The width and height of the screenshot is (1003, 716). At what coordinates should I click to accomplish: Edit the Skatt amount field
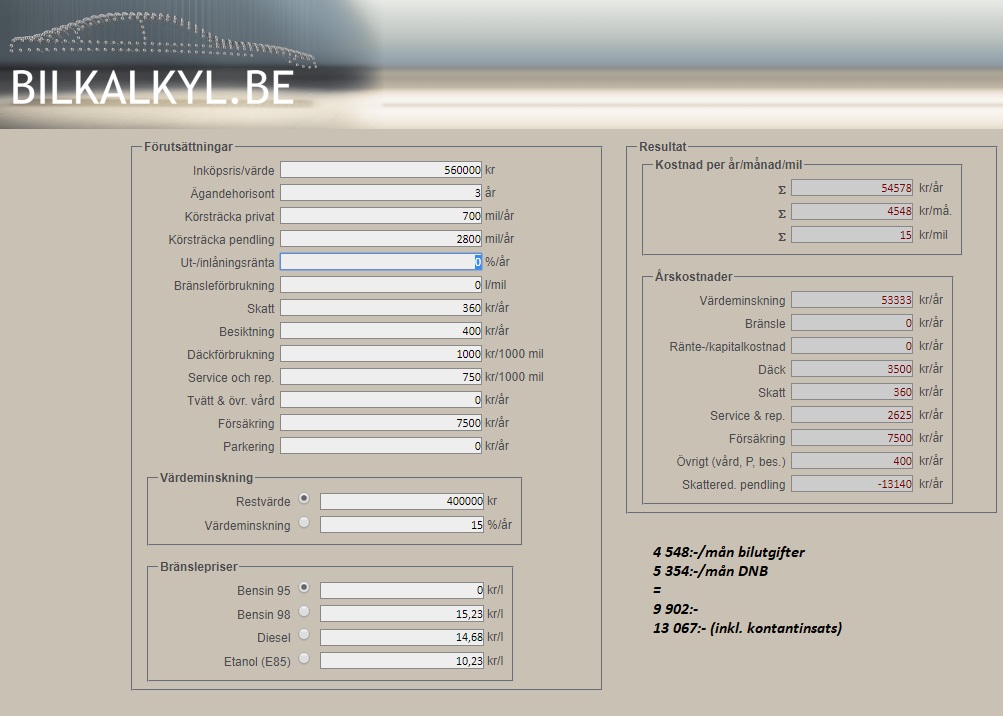tap(381, 308)
